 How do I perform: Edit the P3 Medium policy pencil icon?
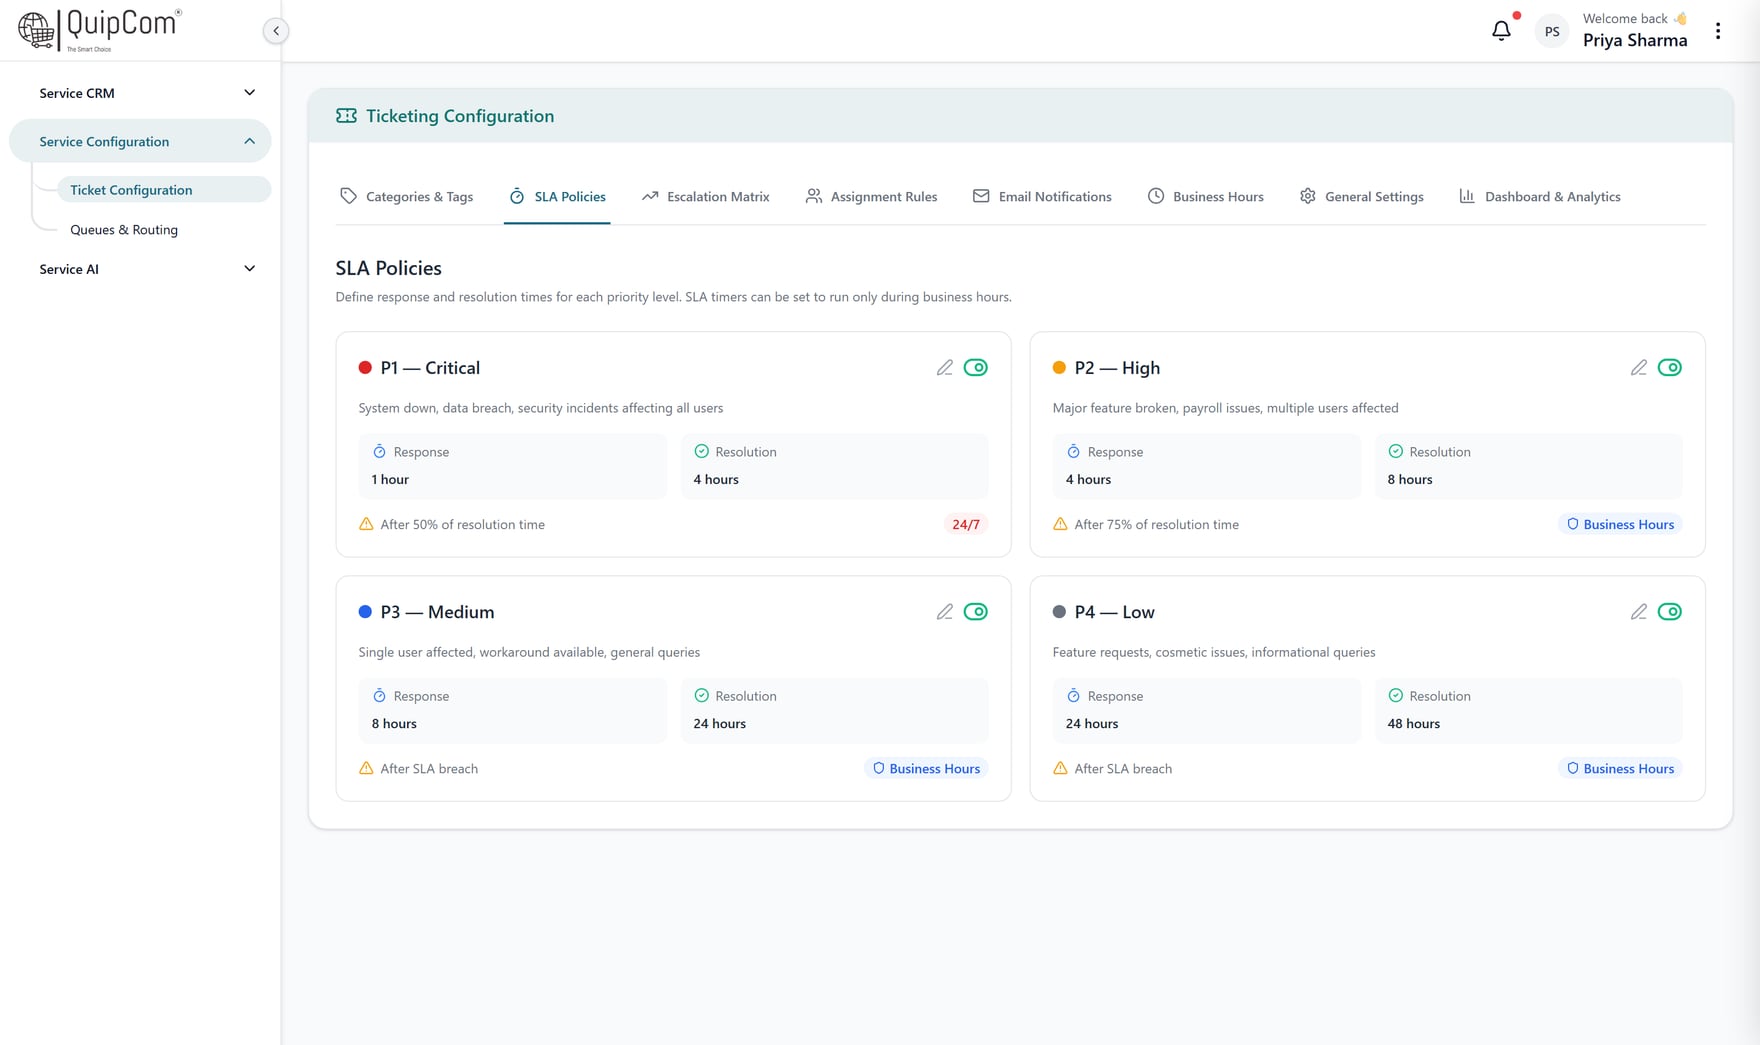[x=944, y=612]
